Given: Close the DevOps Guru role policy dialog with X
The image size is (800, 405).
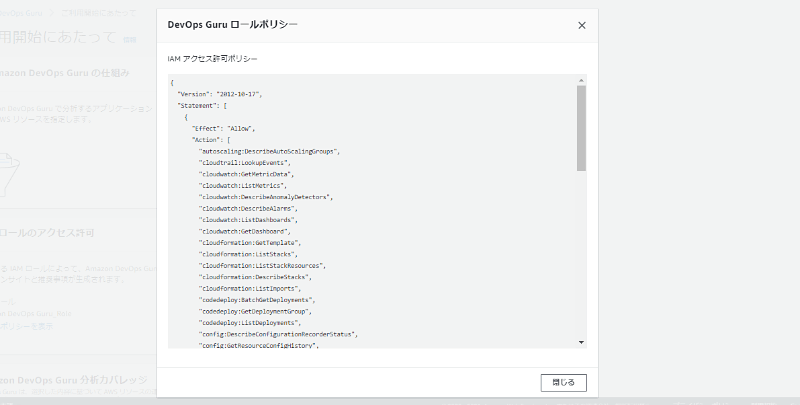Looking at the screenshot, I should [x=582, y=26].
